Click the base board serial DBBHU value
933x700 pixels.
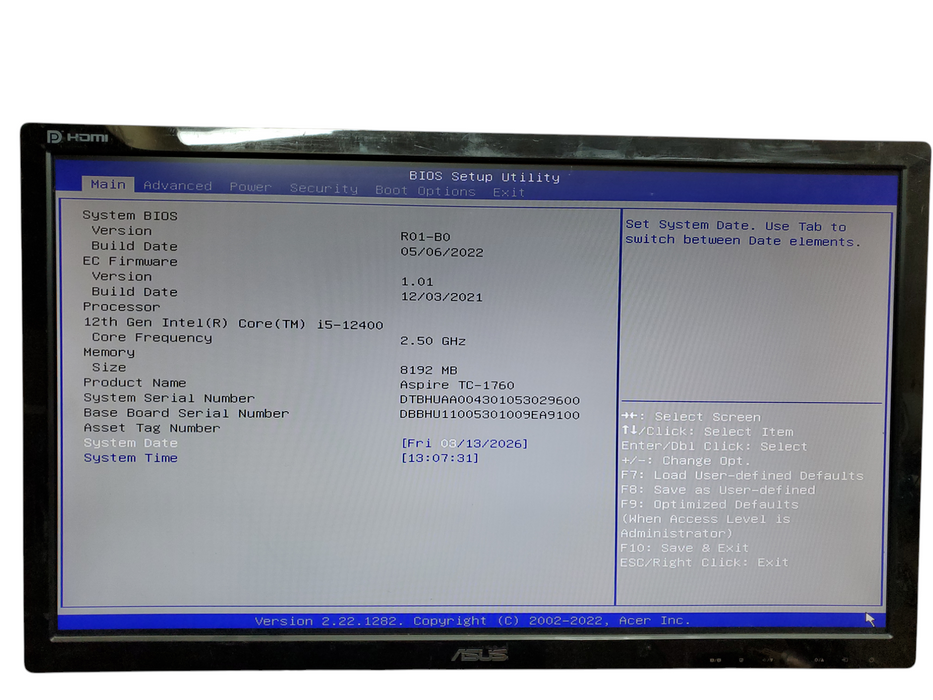(x=490, y=415)
